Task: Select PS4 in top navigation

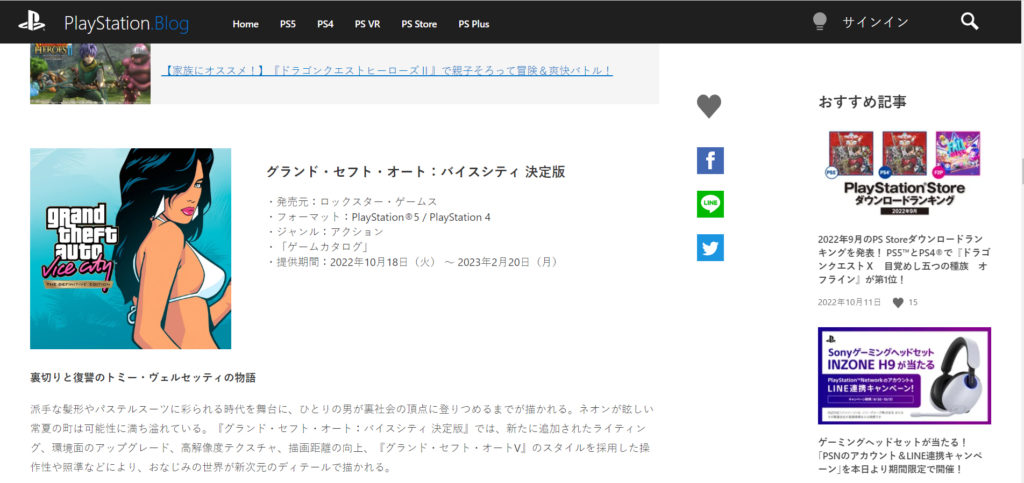Action: (x=326, y=23)
